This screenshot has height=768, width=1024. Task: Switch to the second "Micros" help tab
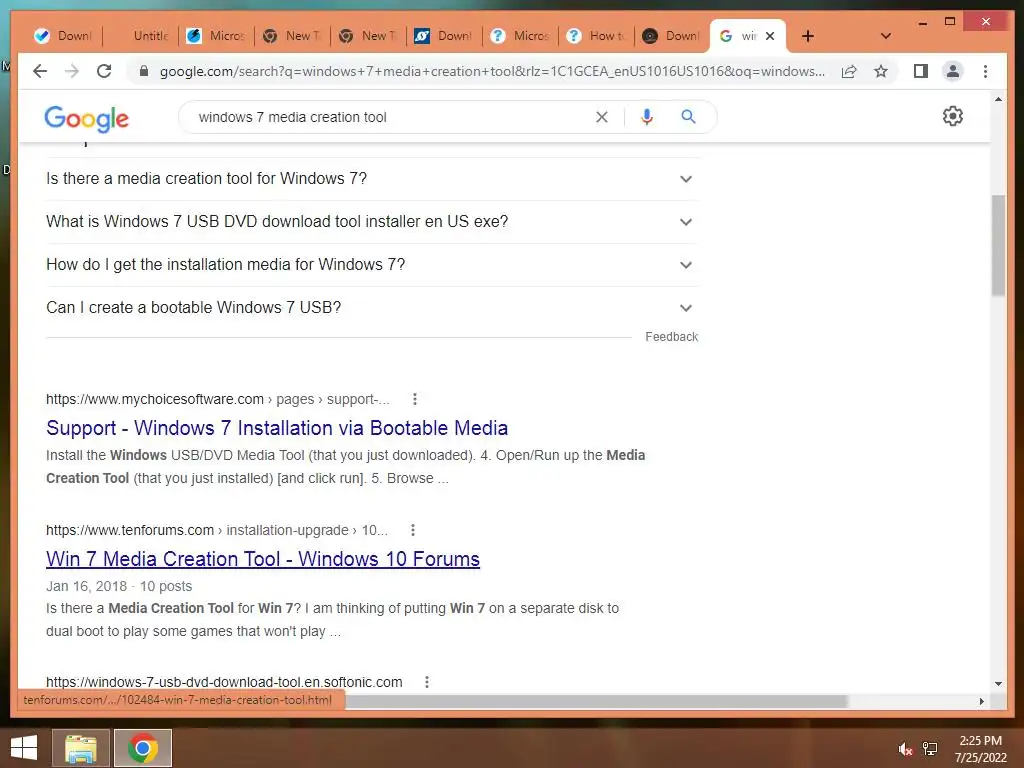[520, 37]
